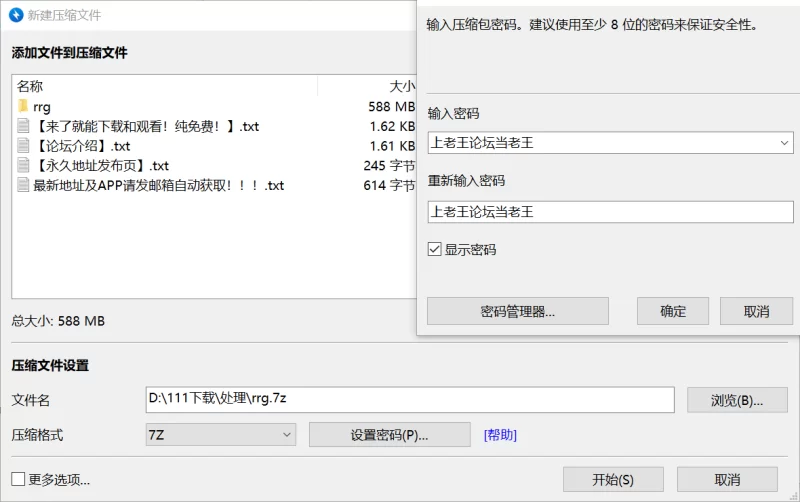Screen dimensions: 800x502
Task: Cancel the password dialog
Action: [756, 311]
